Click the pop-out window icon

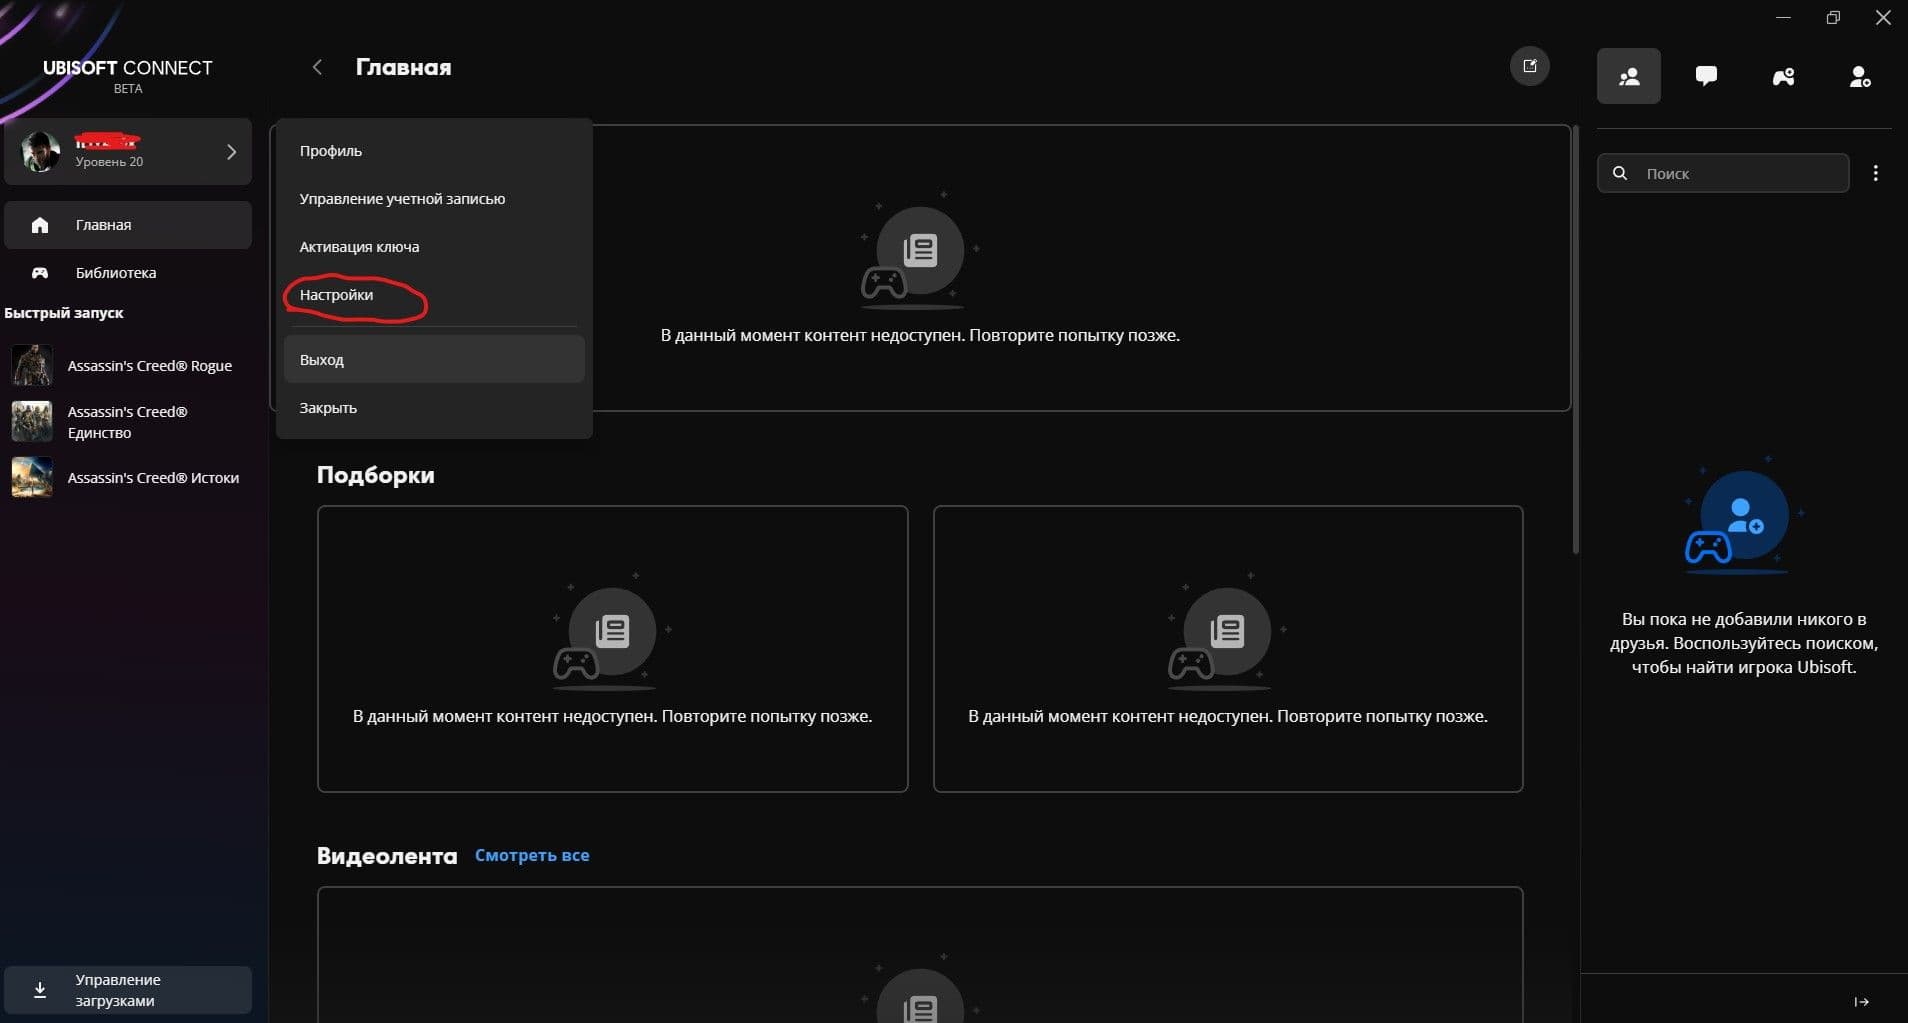(1529, 66)
